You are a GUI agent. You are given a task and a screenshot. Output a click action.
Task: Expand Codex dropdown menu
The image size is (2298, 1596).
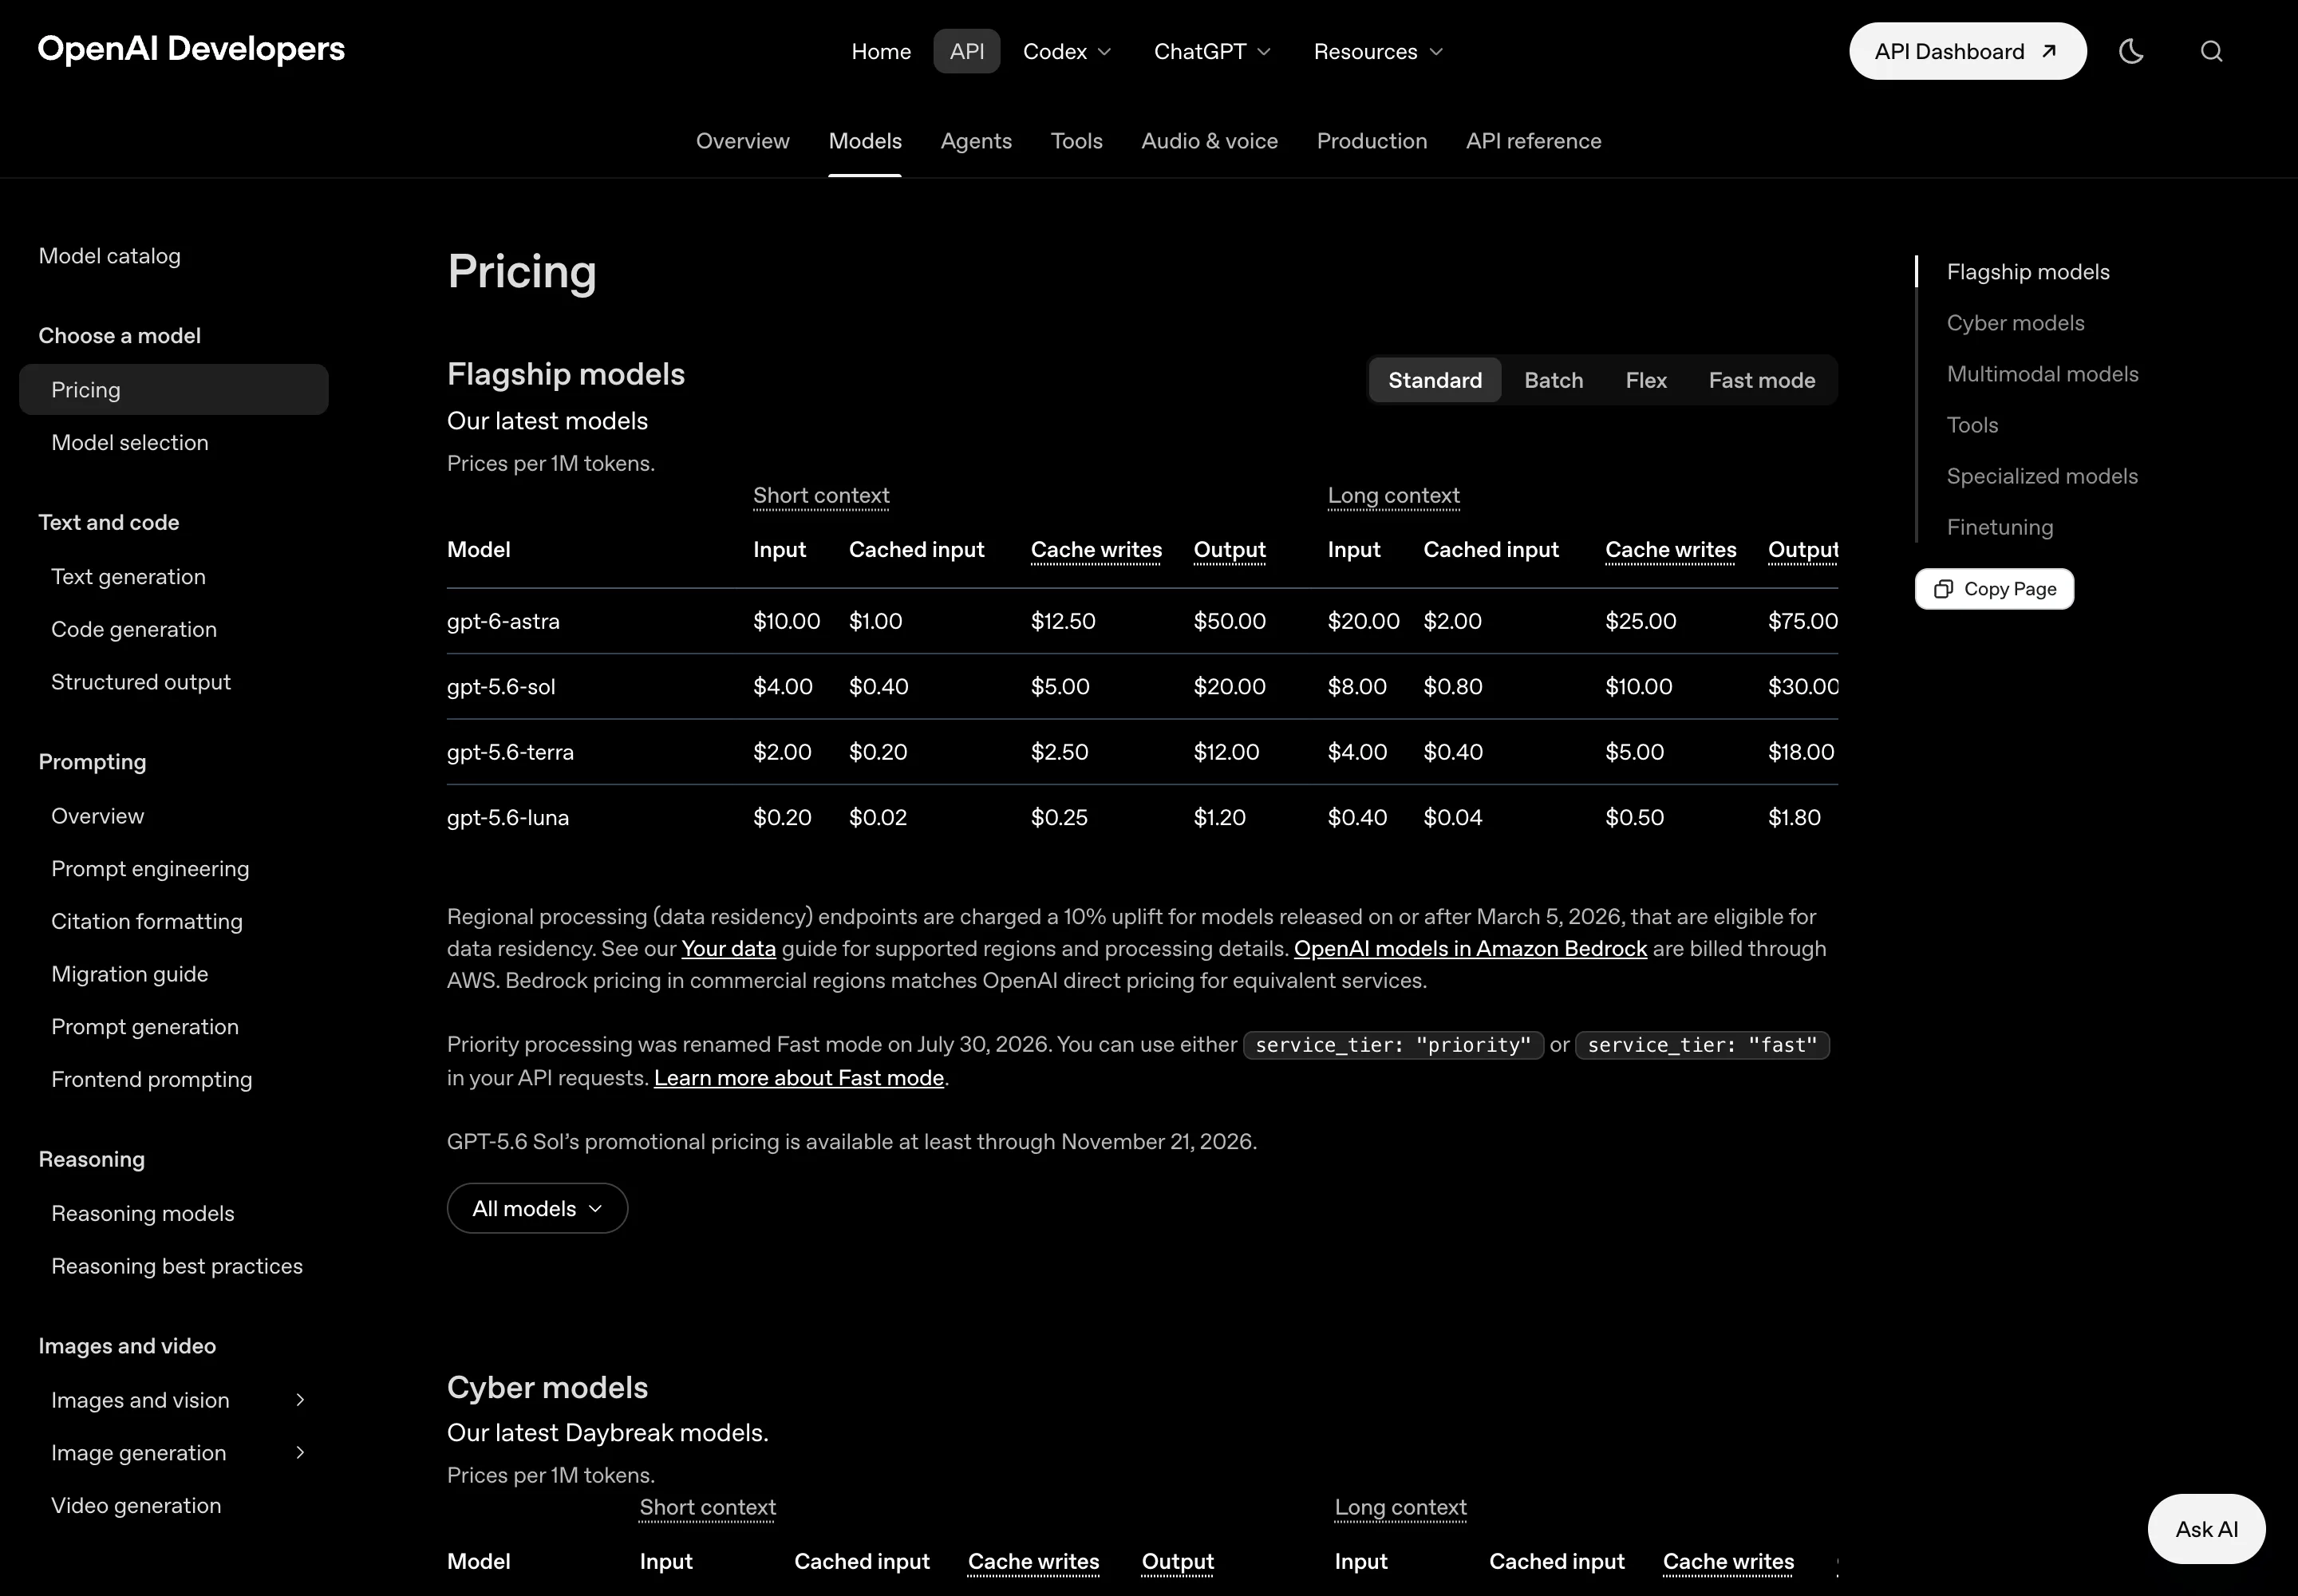pos(1067,51)
